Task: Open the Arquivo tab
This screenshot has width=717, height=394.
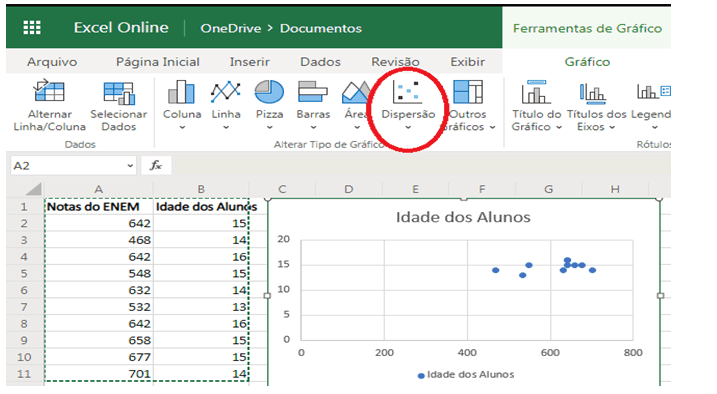Action: click(52, 62)
